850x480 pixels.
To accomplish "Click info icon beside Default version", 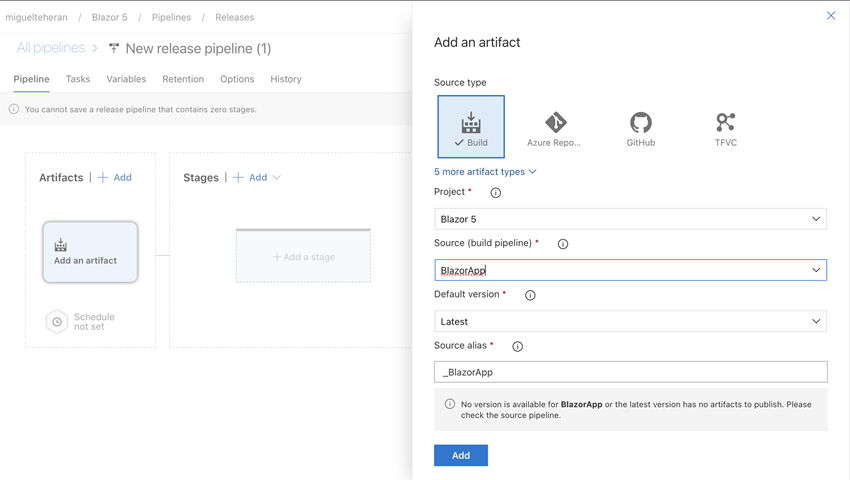I will [x=530, y=295].
